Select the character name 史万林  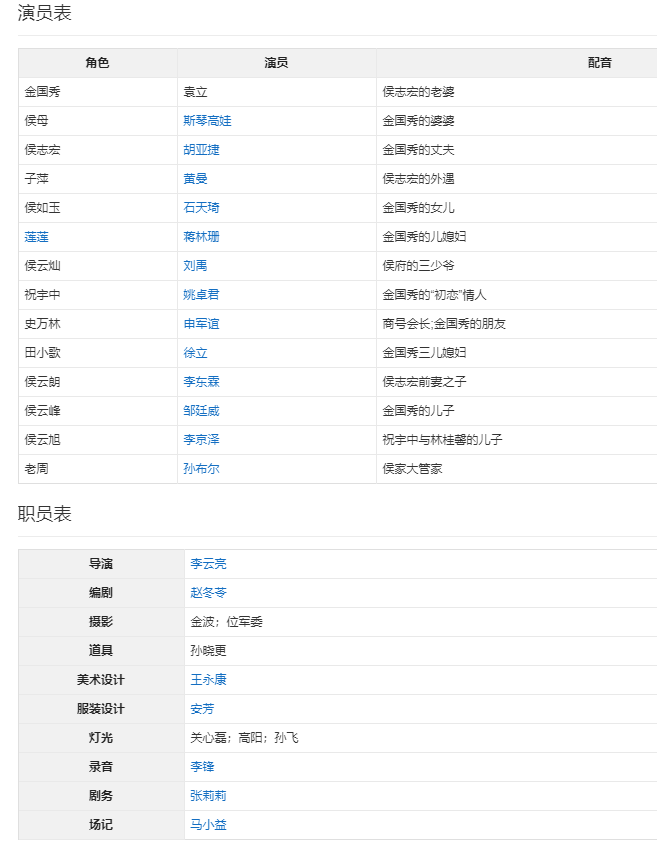[42, 324]
